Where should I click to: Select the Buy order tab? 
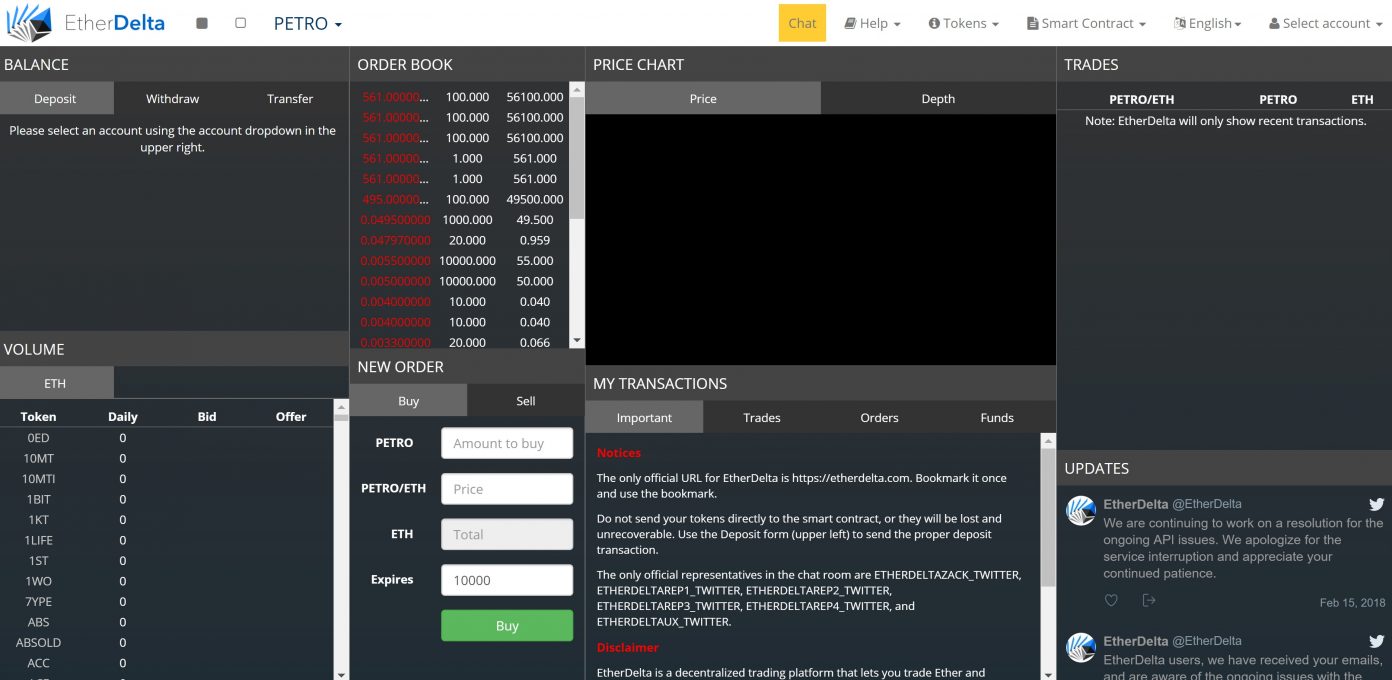[x=408, y=400]
